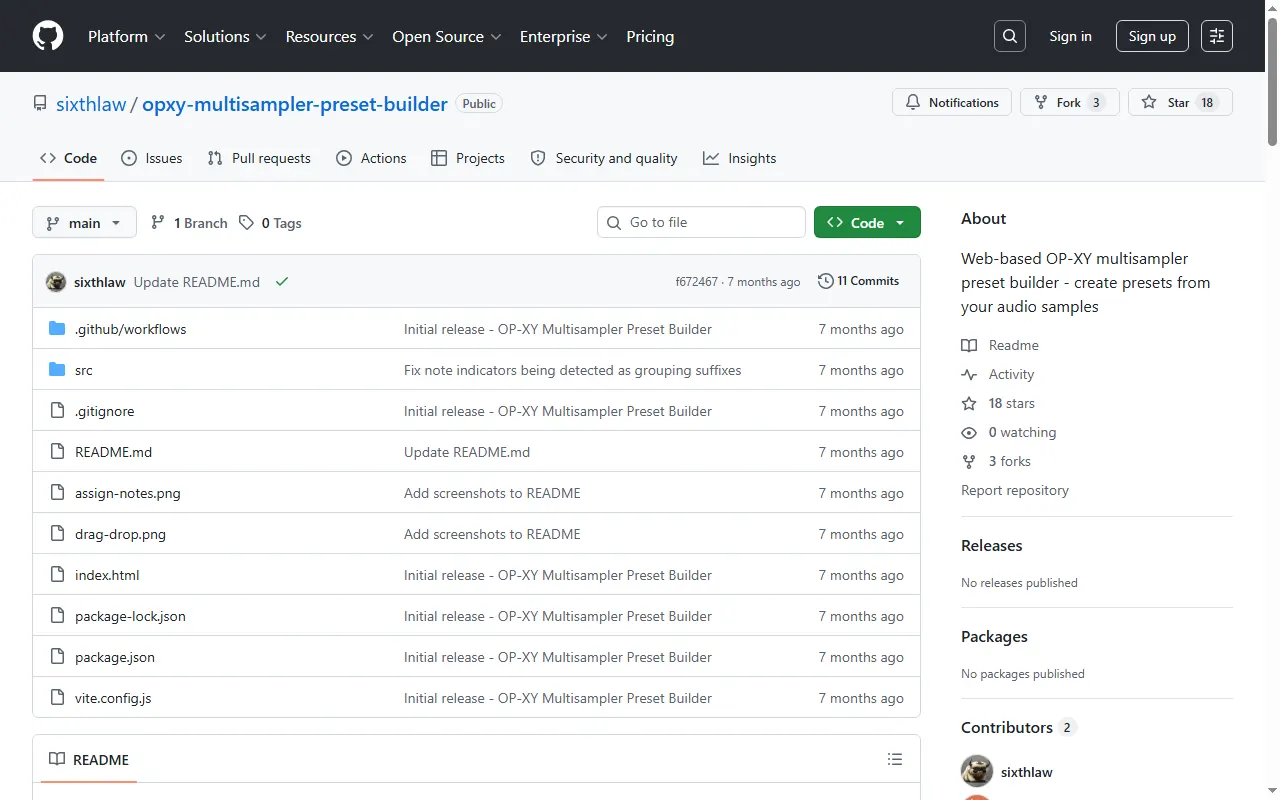The width and height of the screenshot is (1280, 800).
Task: Open the main branch switcher dropdown
Action: click(84, 222)
